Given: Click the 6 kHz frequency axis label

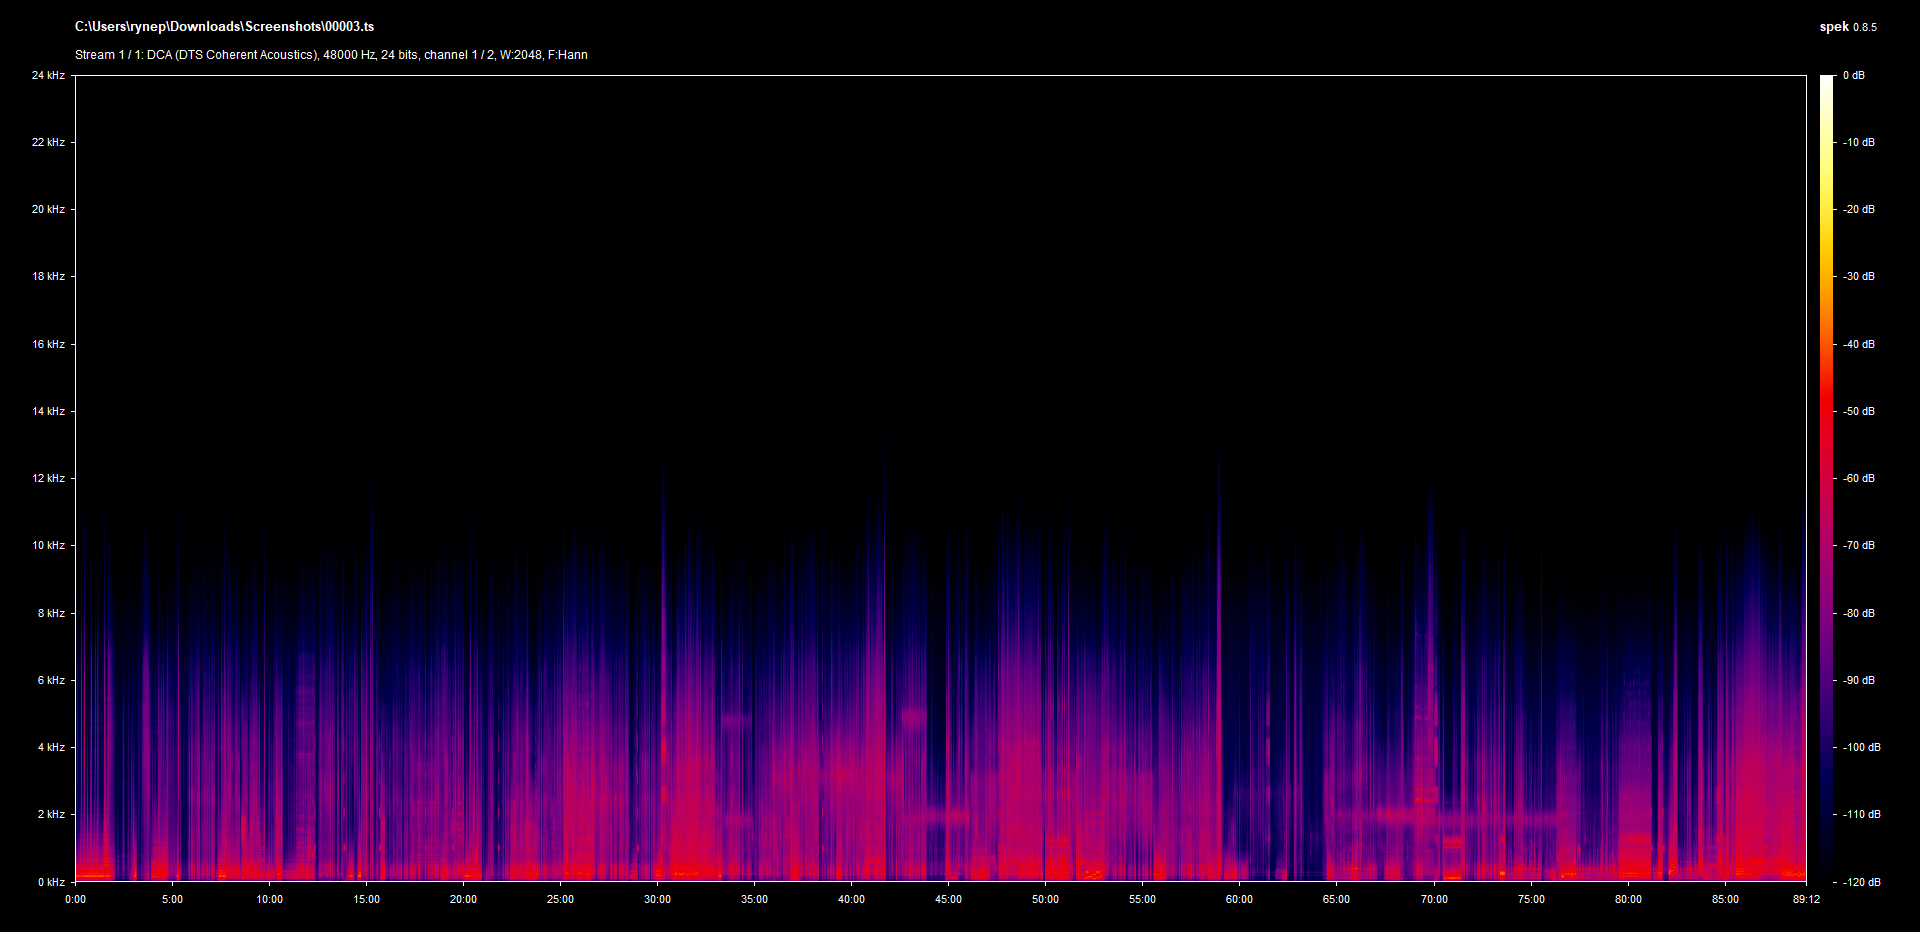Looking at the screenshot, I should pyautogui.click(x=51, y=680).
